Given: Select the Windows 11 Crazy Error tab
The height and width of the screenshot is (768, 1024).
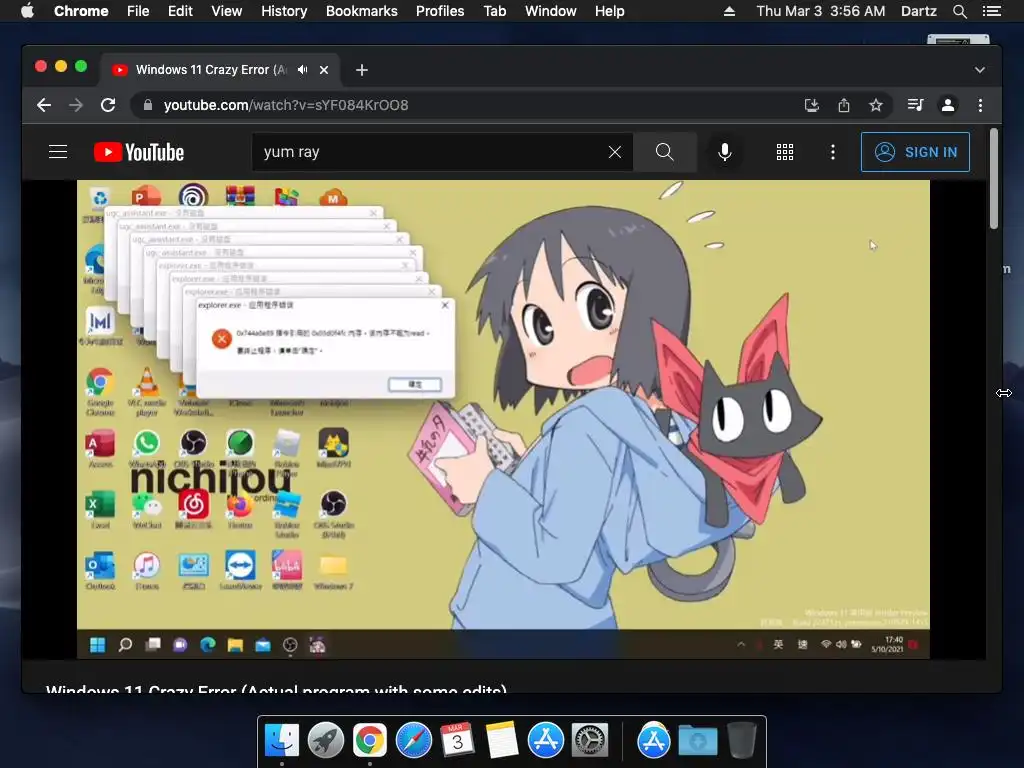Looking at the screenshot, I should click(210, 70).
